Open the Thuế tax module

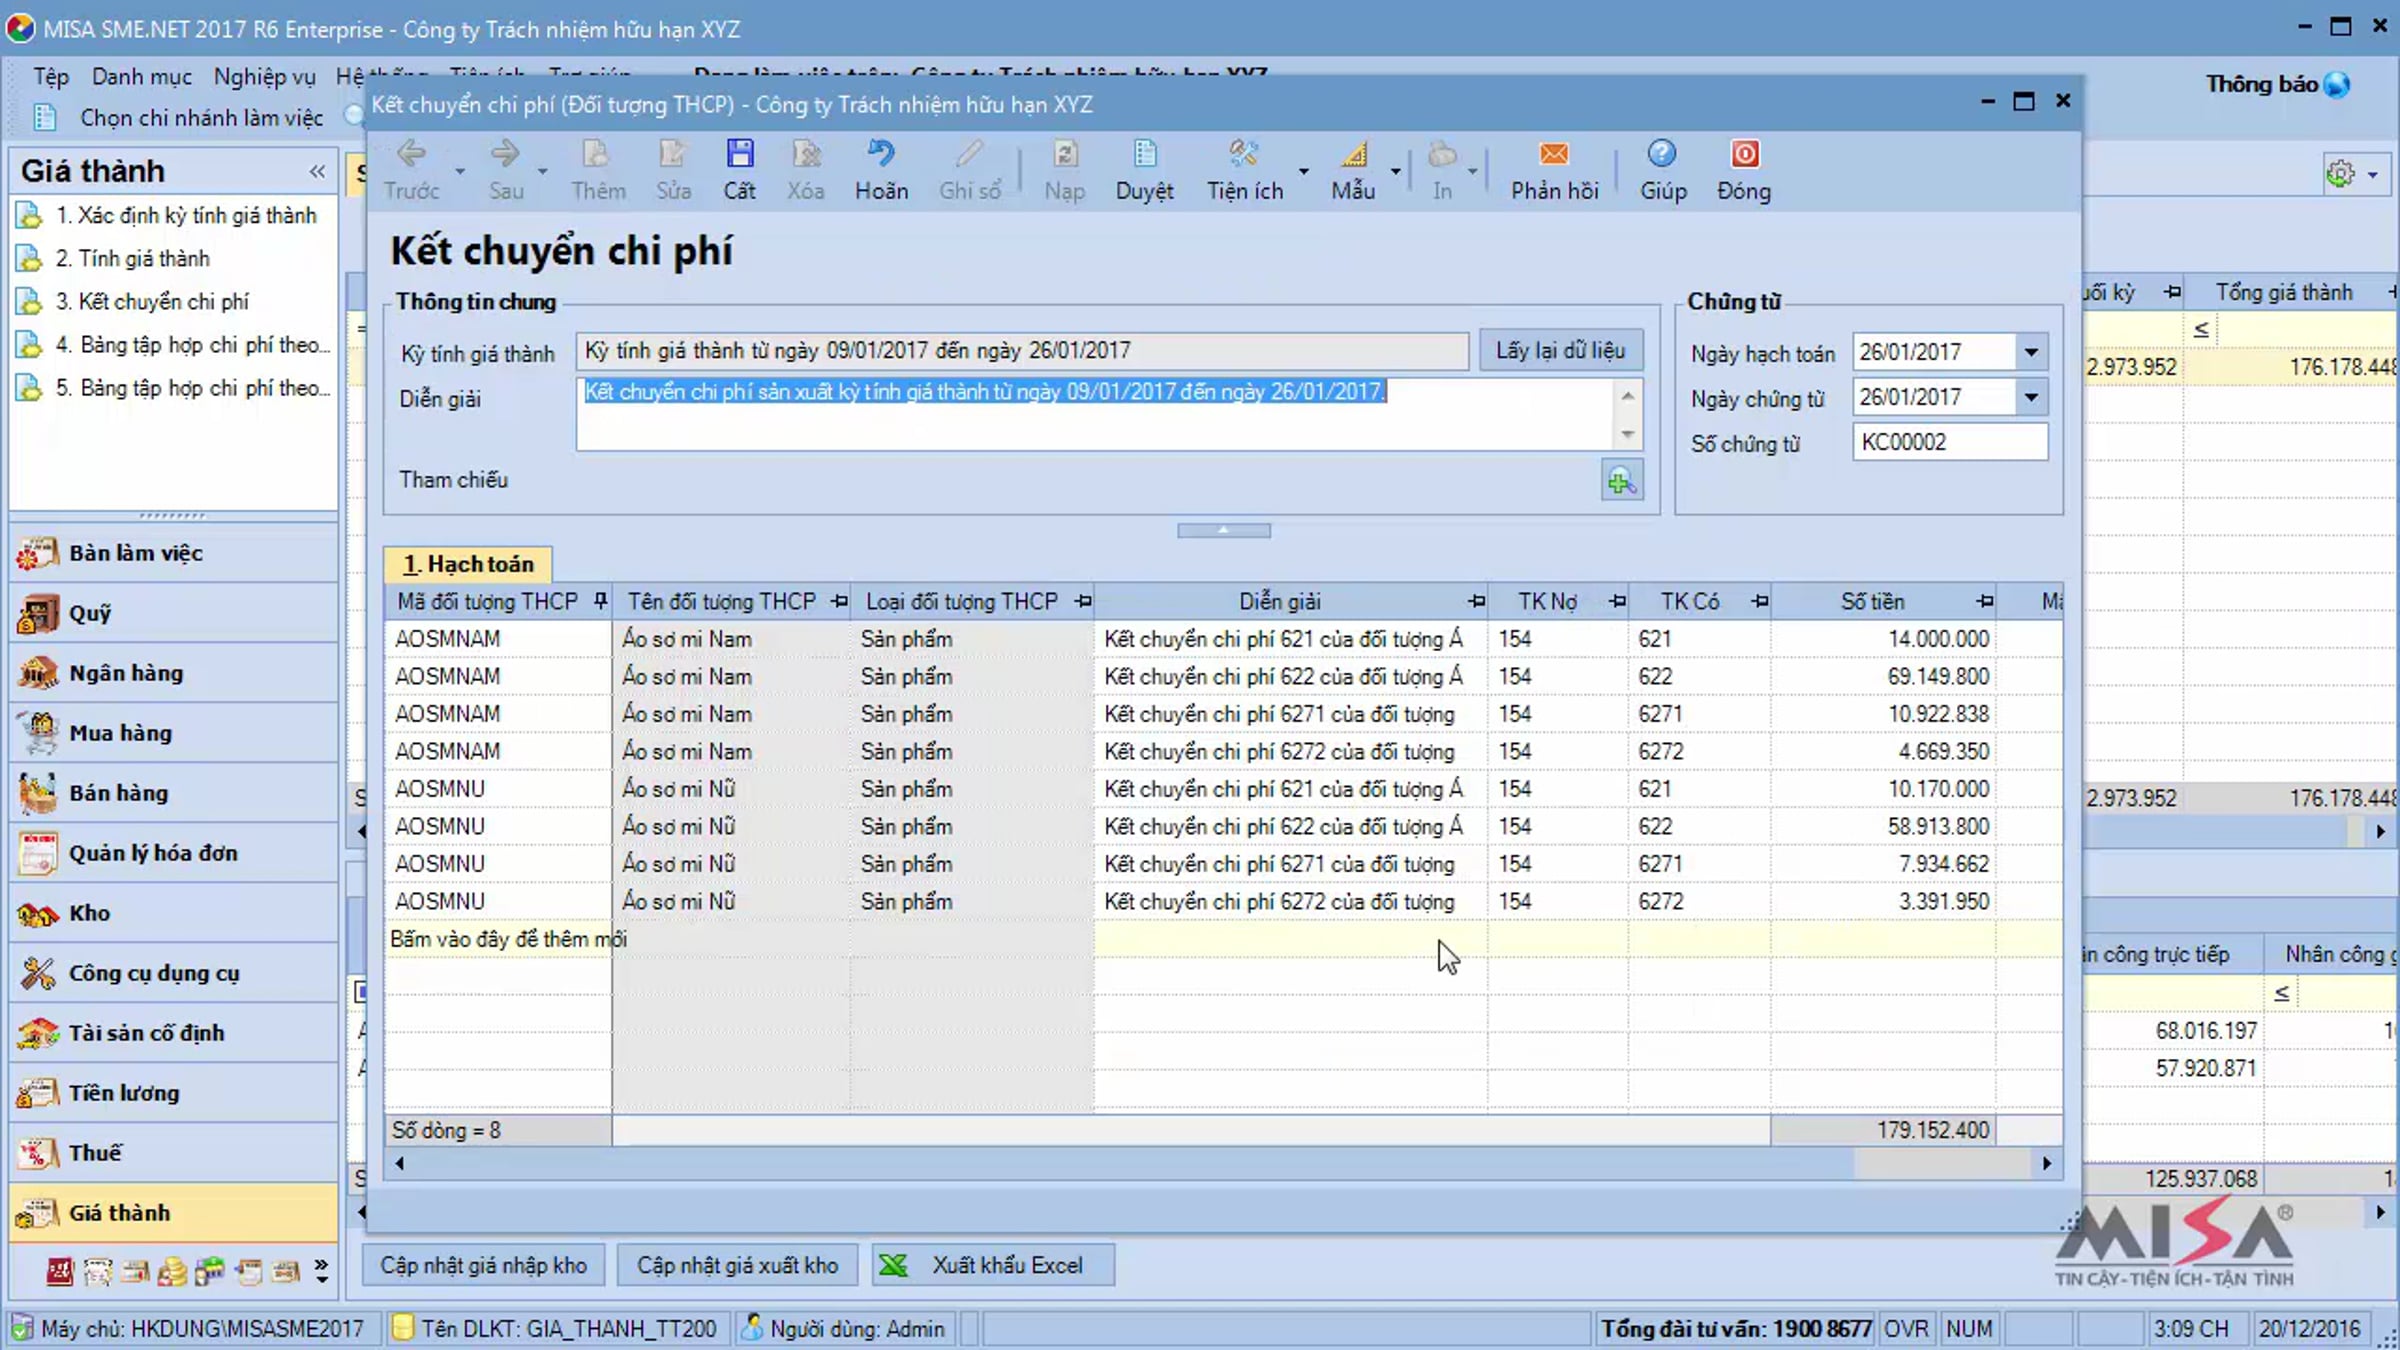[x=174, y=1153]
